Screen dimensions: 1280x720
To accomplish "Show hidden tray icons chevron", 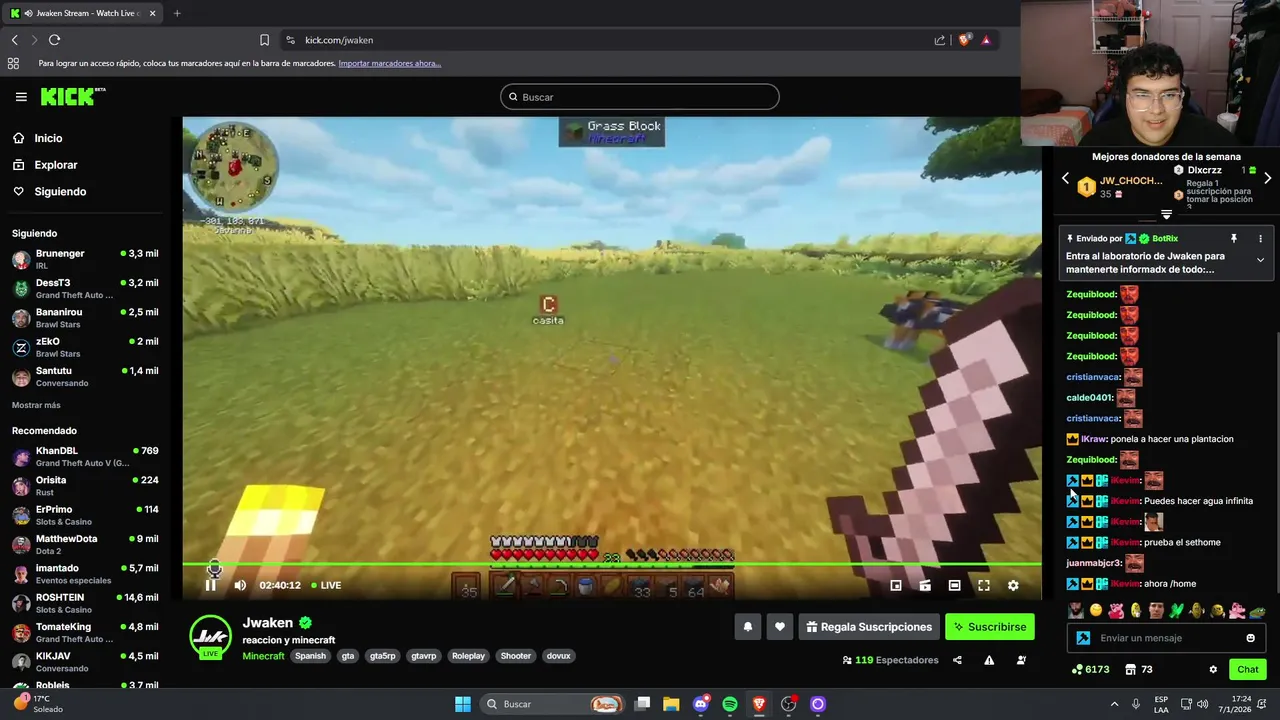I will point(1115,704).
